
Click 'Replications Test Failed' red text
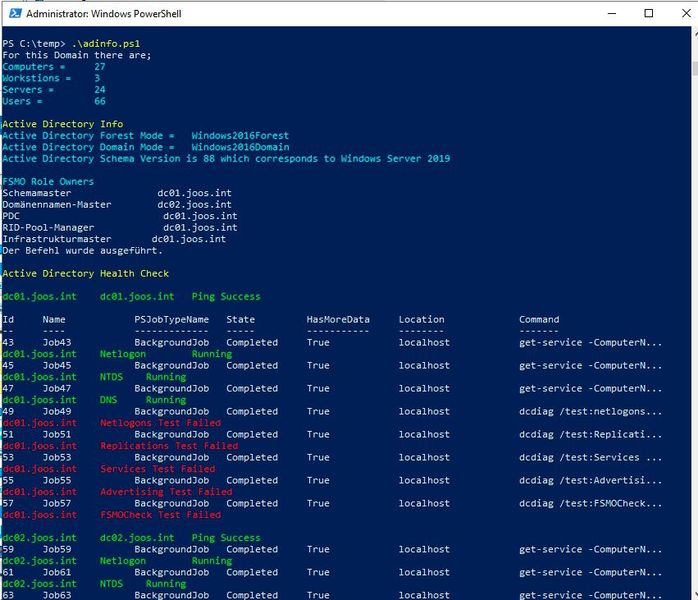pyautogui.click(x=169, y=446)
